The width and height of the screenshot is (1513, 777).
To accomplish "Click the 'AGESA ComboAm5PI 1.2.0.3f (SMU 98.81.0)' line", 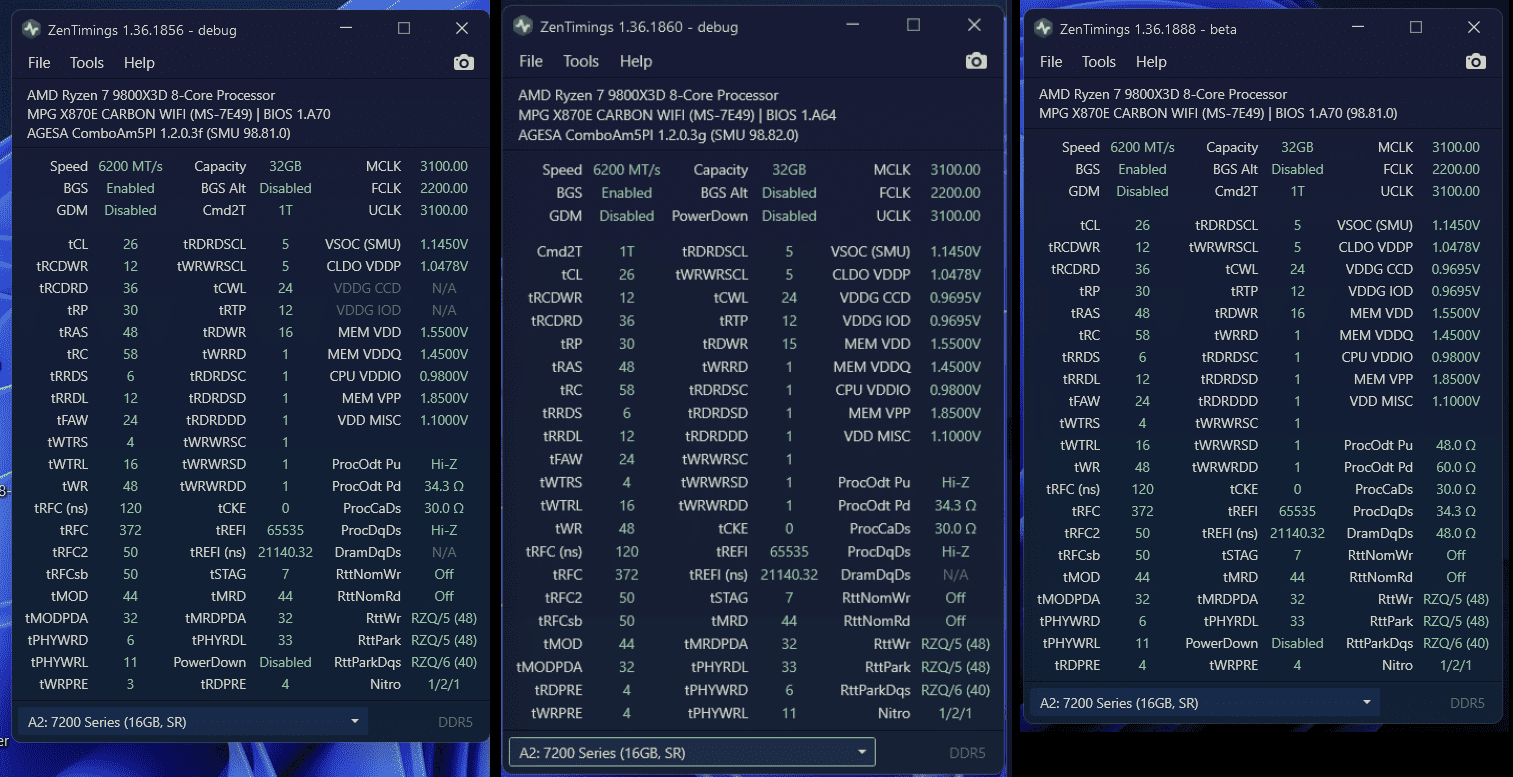I will (159, 132).
